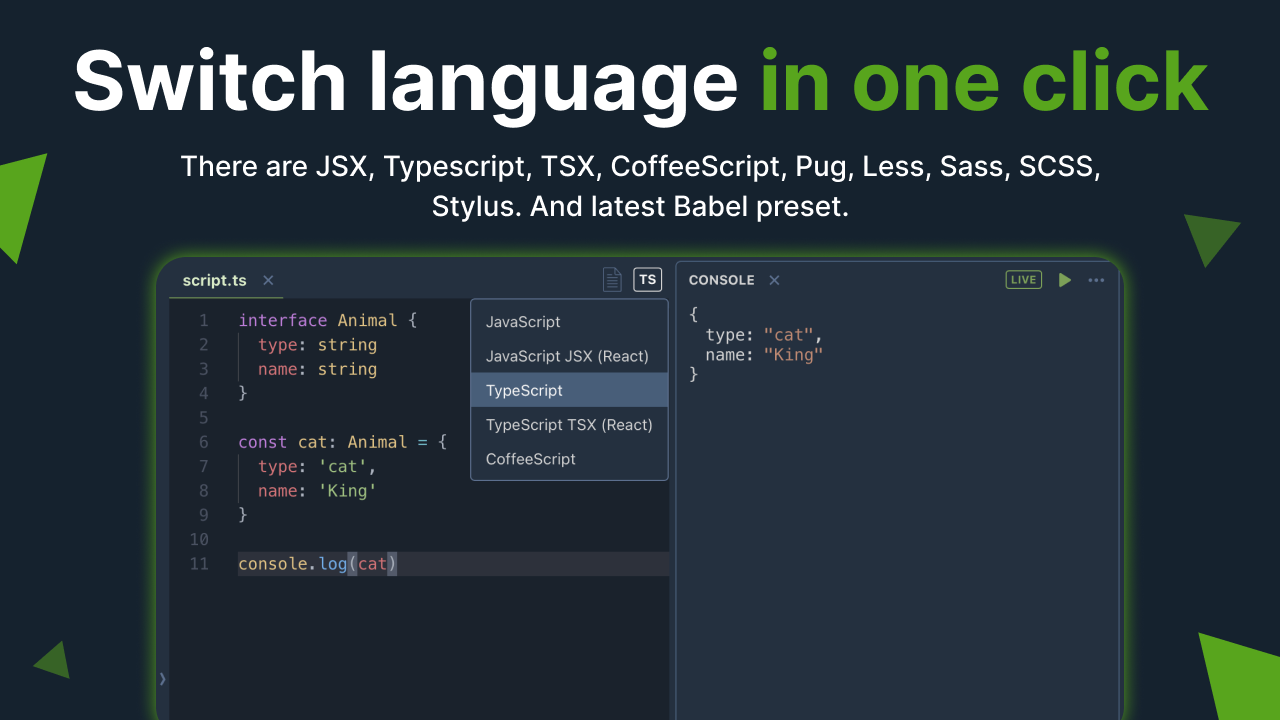The height and width of the screenshot is (720, 1280).
Task: Click the "King" value in console output
Action: [793, 355]
